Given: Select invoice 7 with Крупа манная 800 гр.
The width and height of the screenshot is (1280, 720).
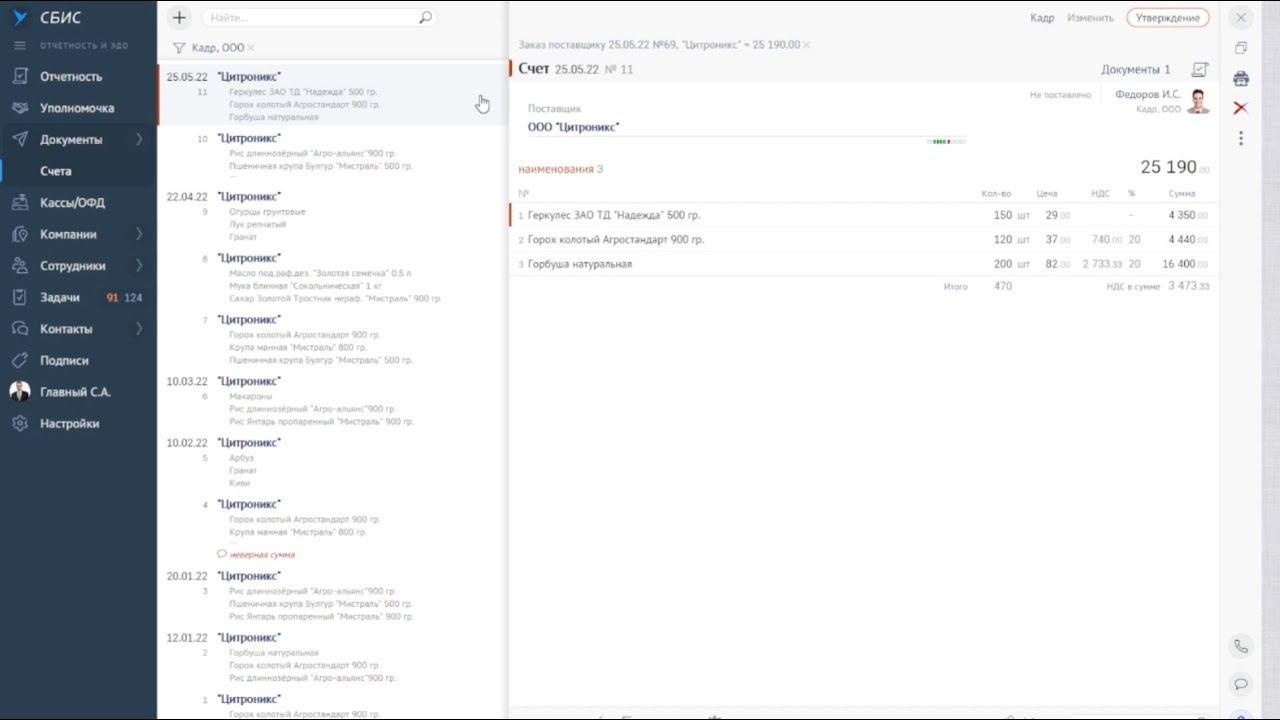Looking at the screenshot, I should tap(332, 340).
